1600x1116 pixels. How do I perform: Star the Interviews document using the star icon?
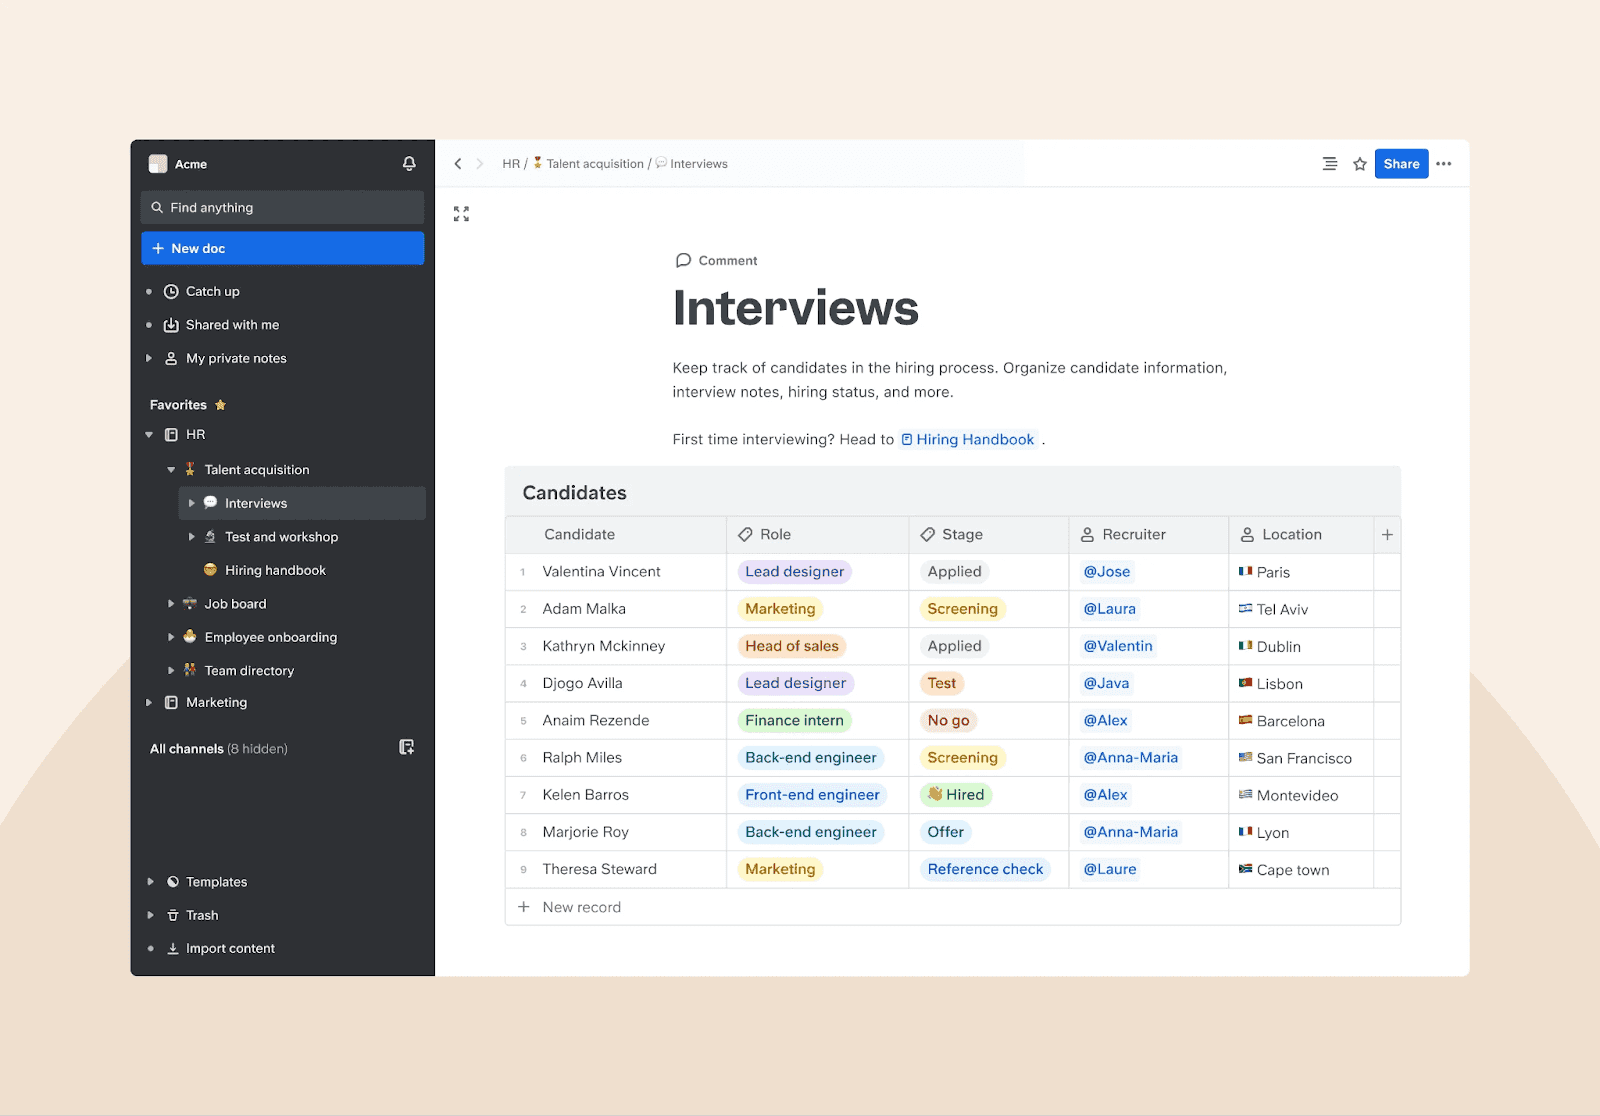point(1358,163)
